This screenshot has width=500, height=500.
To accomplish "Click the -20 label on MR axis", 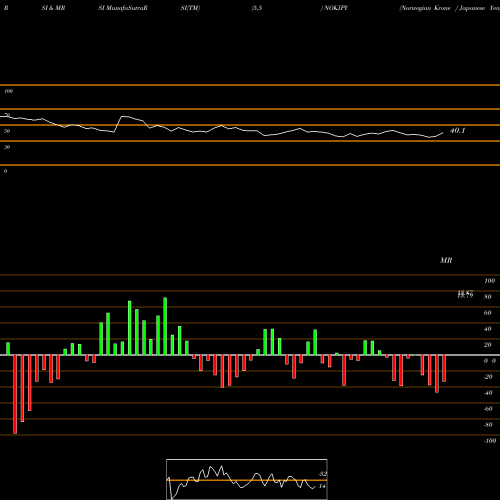I will (x=488, y=377).
